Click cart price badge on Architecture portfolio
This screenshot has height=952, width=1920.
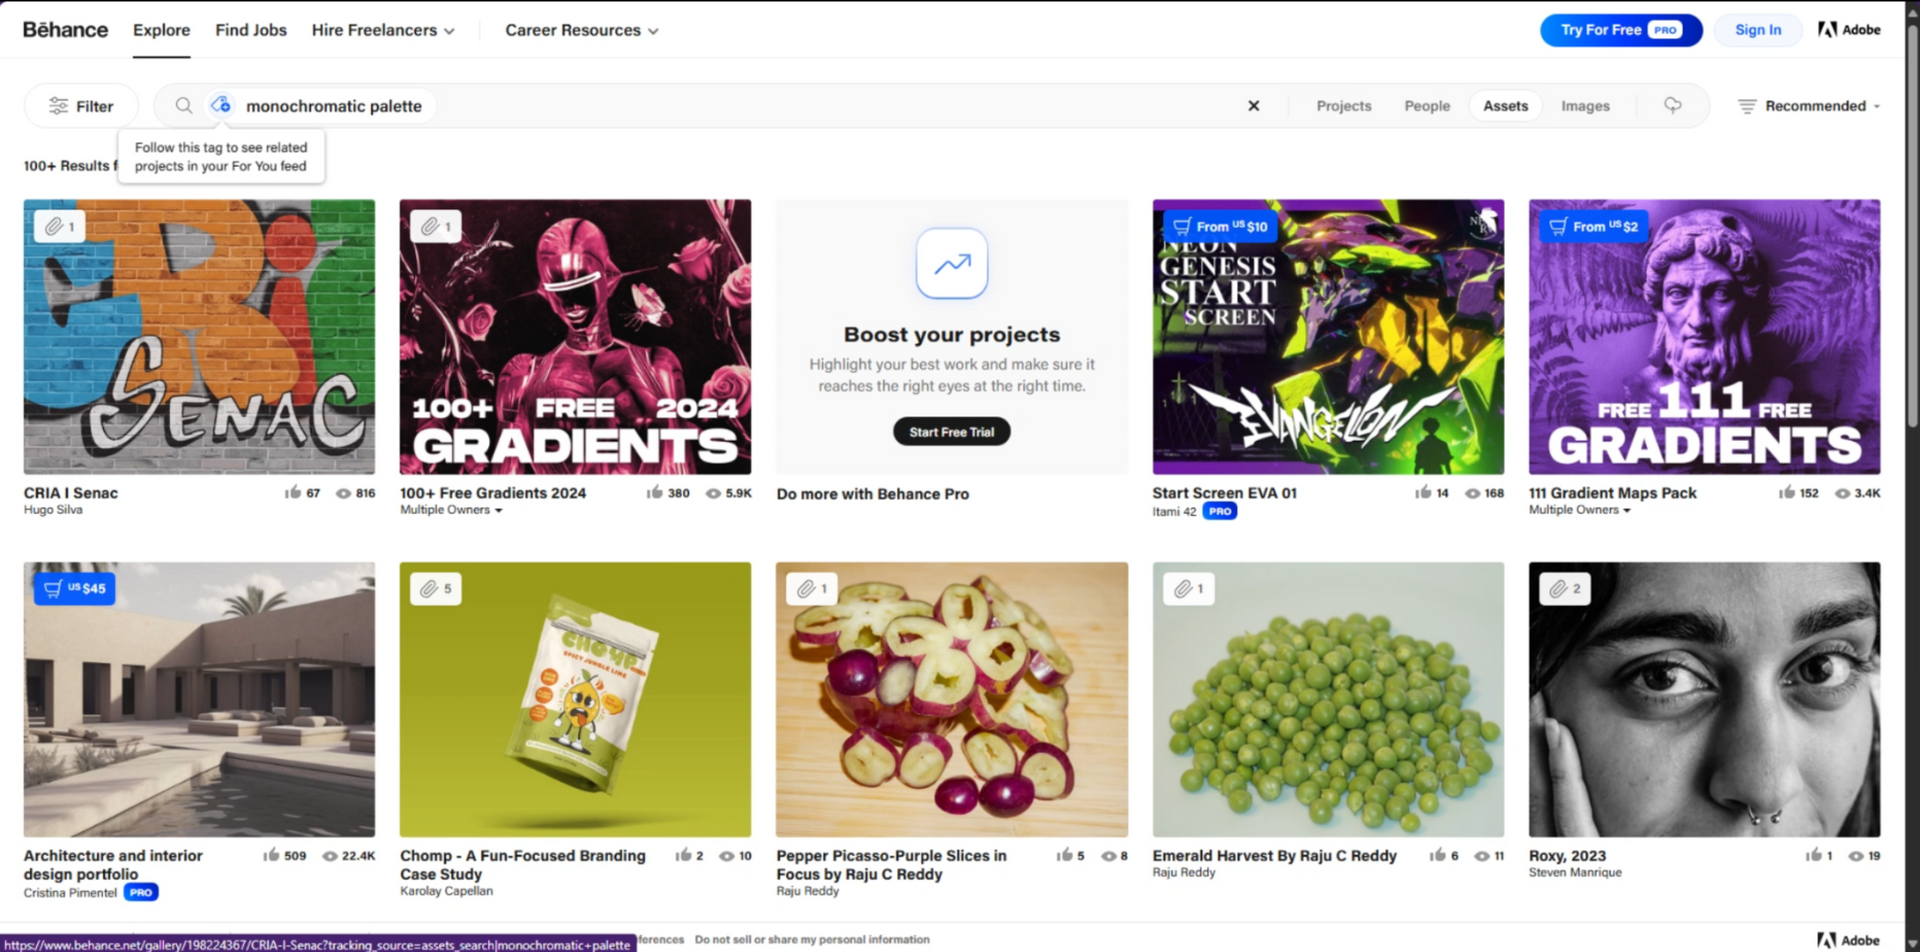pyautogui.click(x=75, y=589)
